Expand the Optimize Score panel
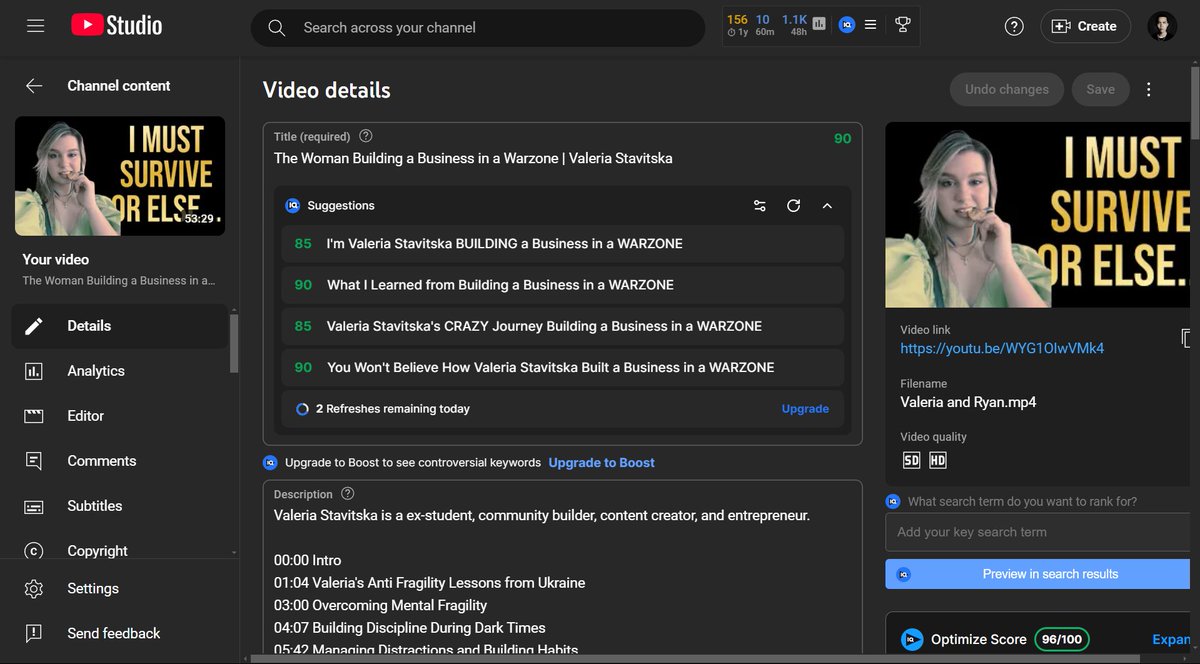 pyautogui.click(x=1172, y=639)
